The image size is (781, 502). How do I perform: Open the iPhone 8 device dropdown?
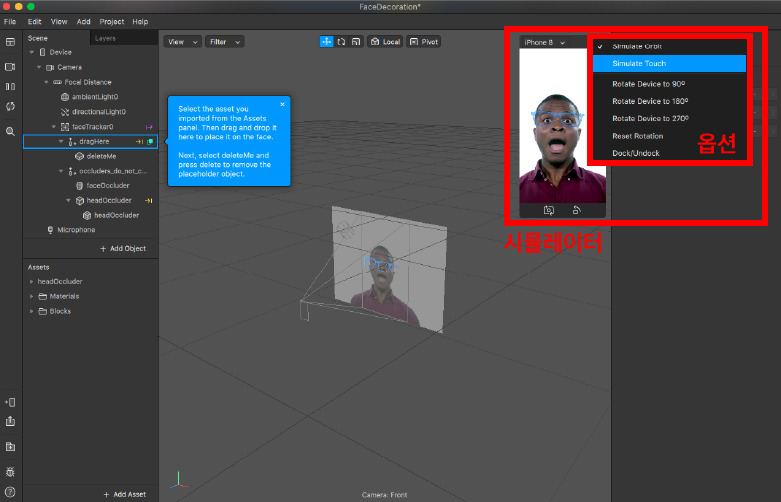pyautogui.click(x=544, y=42)
